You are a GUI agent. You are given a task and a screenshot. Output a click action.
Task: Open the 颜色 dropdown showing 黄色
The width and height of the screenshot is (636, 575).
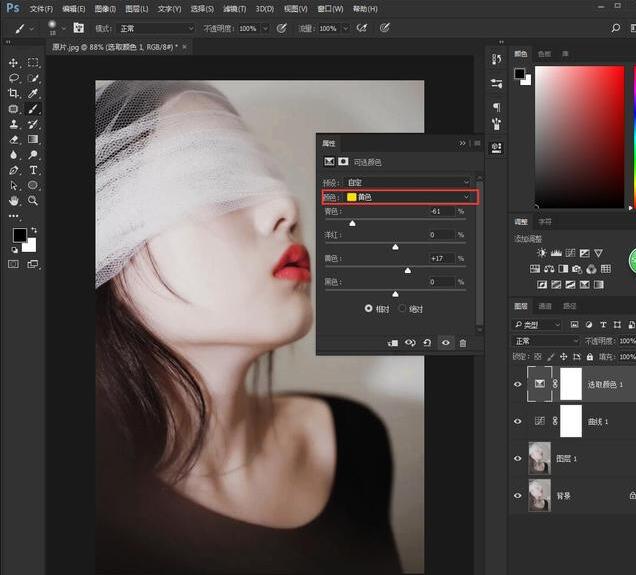(x=408, y=197)
